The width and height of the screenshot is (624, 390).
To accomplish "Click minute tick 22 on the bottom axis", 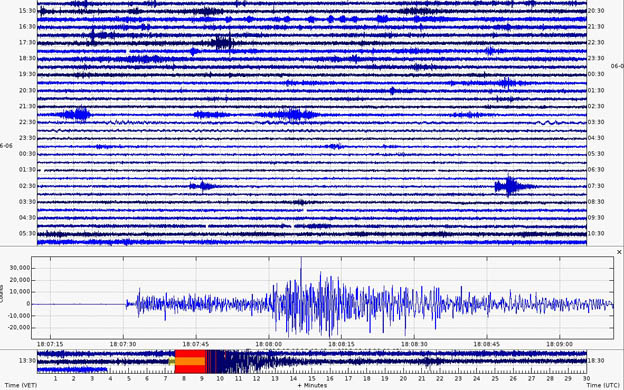I will tap(440, 378).
